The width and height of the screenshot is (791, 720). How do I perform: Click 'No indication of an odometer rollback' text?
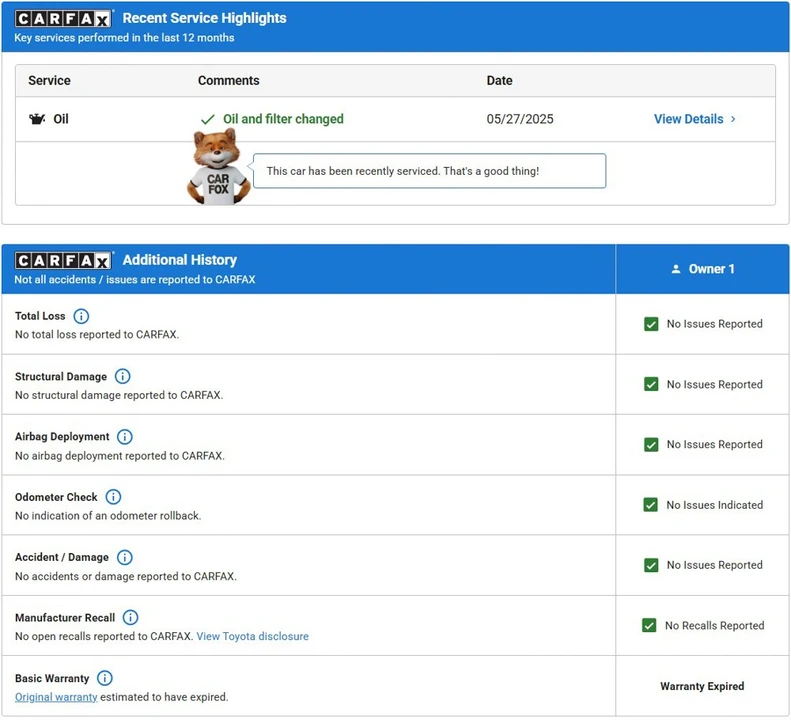(108, 516)
